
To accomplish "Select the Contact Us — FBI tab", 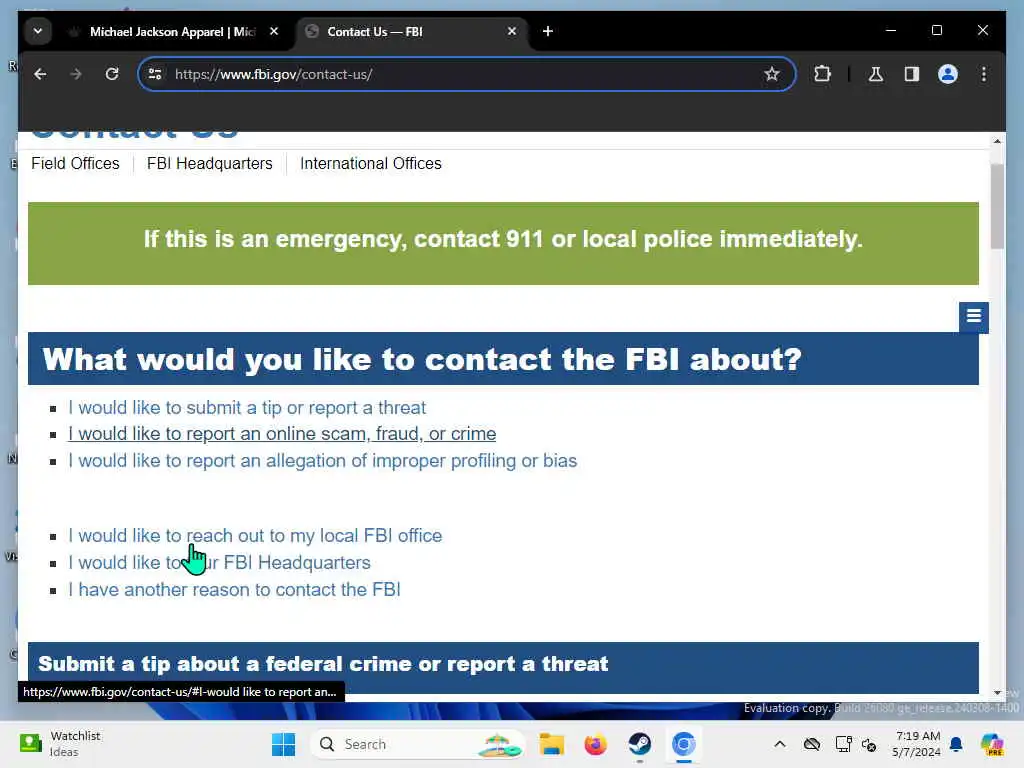I will pyautogui.click(x=411, y=31).
